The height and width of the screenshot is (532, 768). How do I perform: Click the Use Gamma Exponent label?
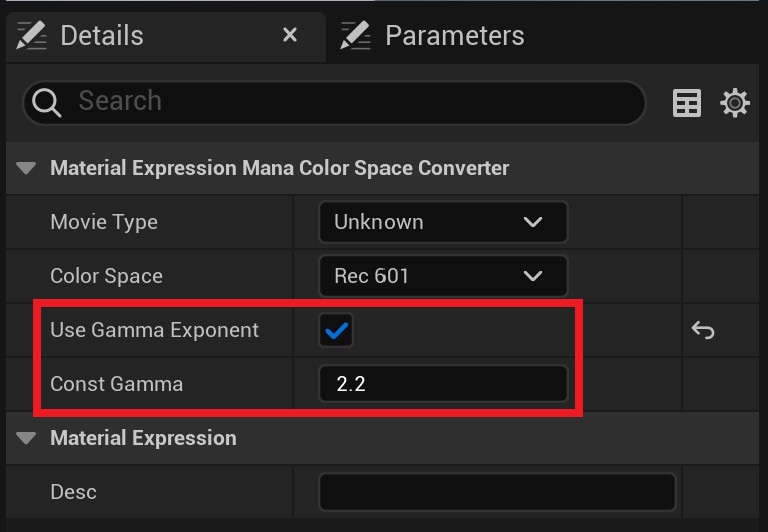[x=154, y=330]
